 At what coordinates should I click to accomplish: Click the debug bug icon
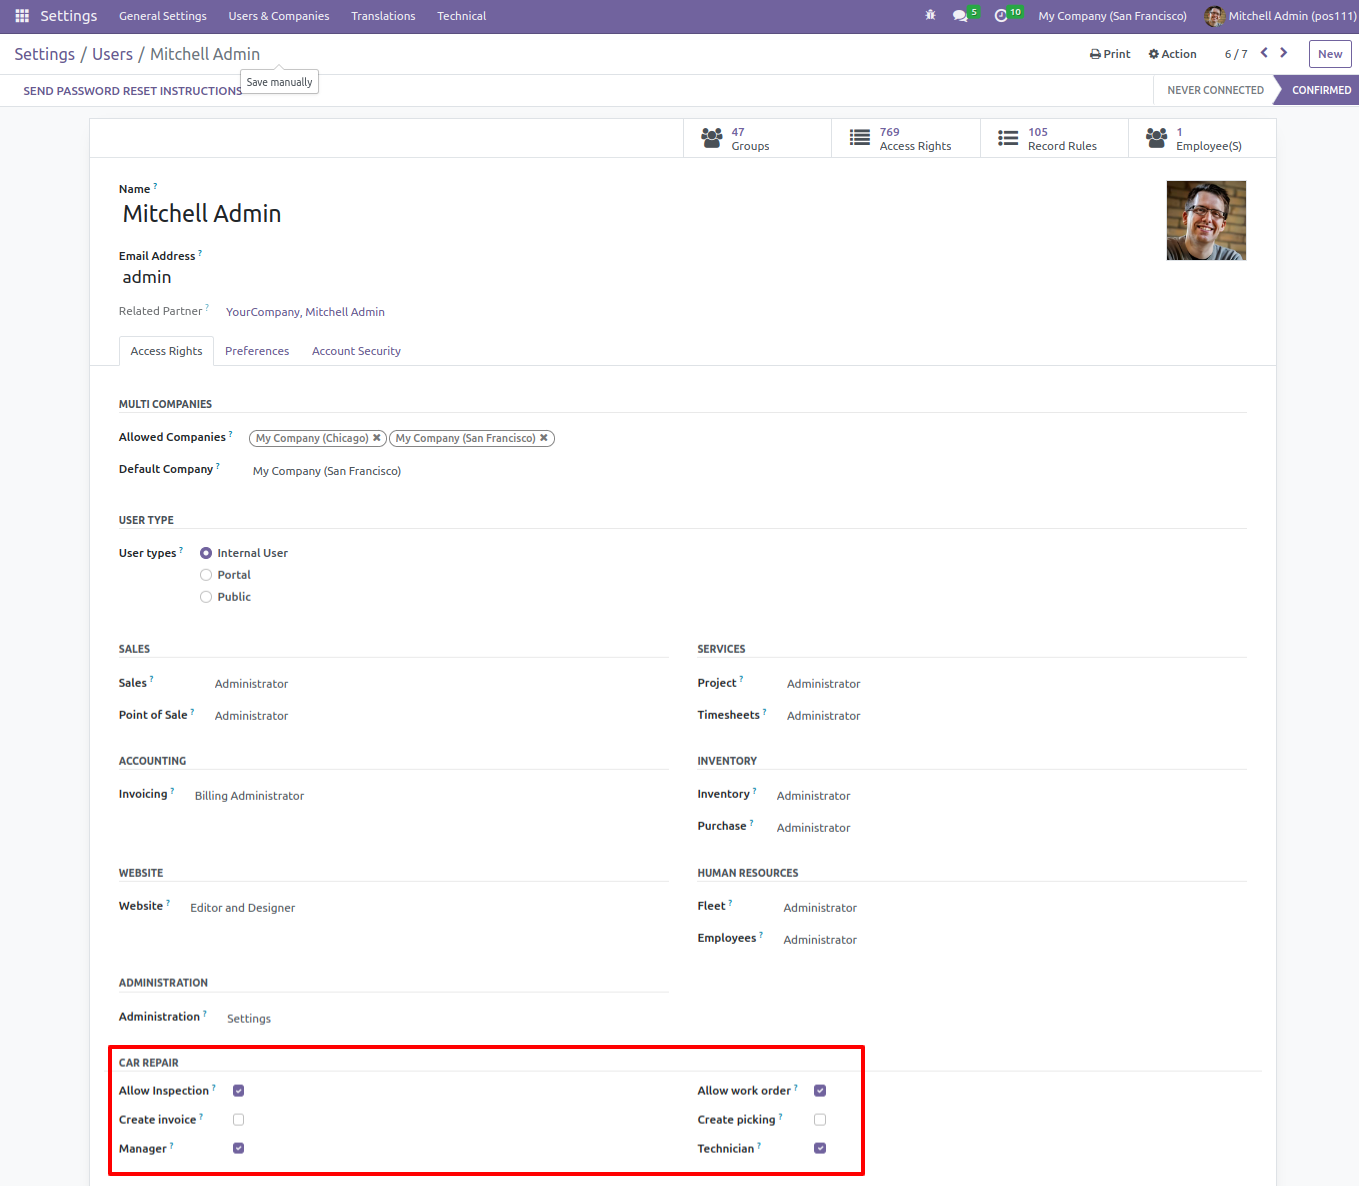tap(931, 16)
